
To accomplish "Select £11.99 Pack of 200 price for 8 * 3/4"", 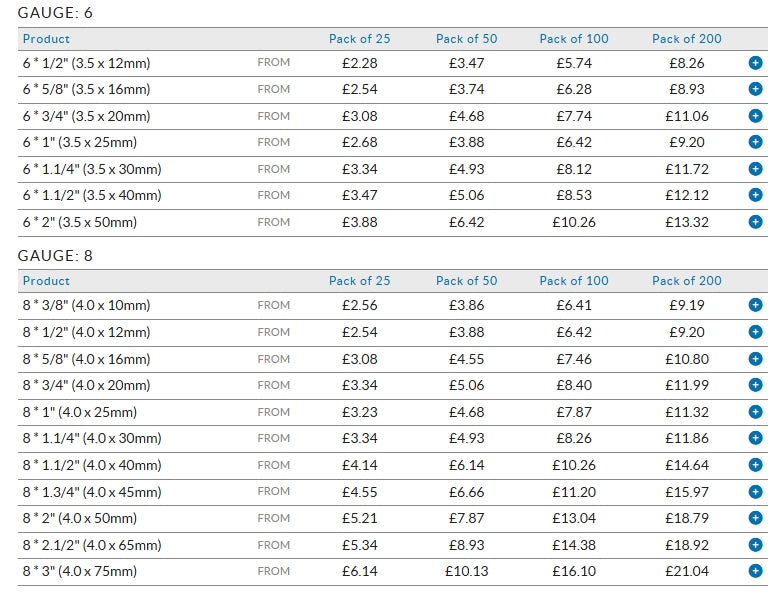I will (x=686, y=385).
